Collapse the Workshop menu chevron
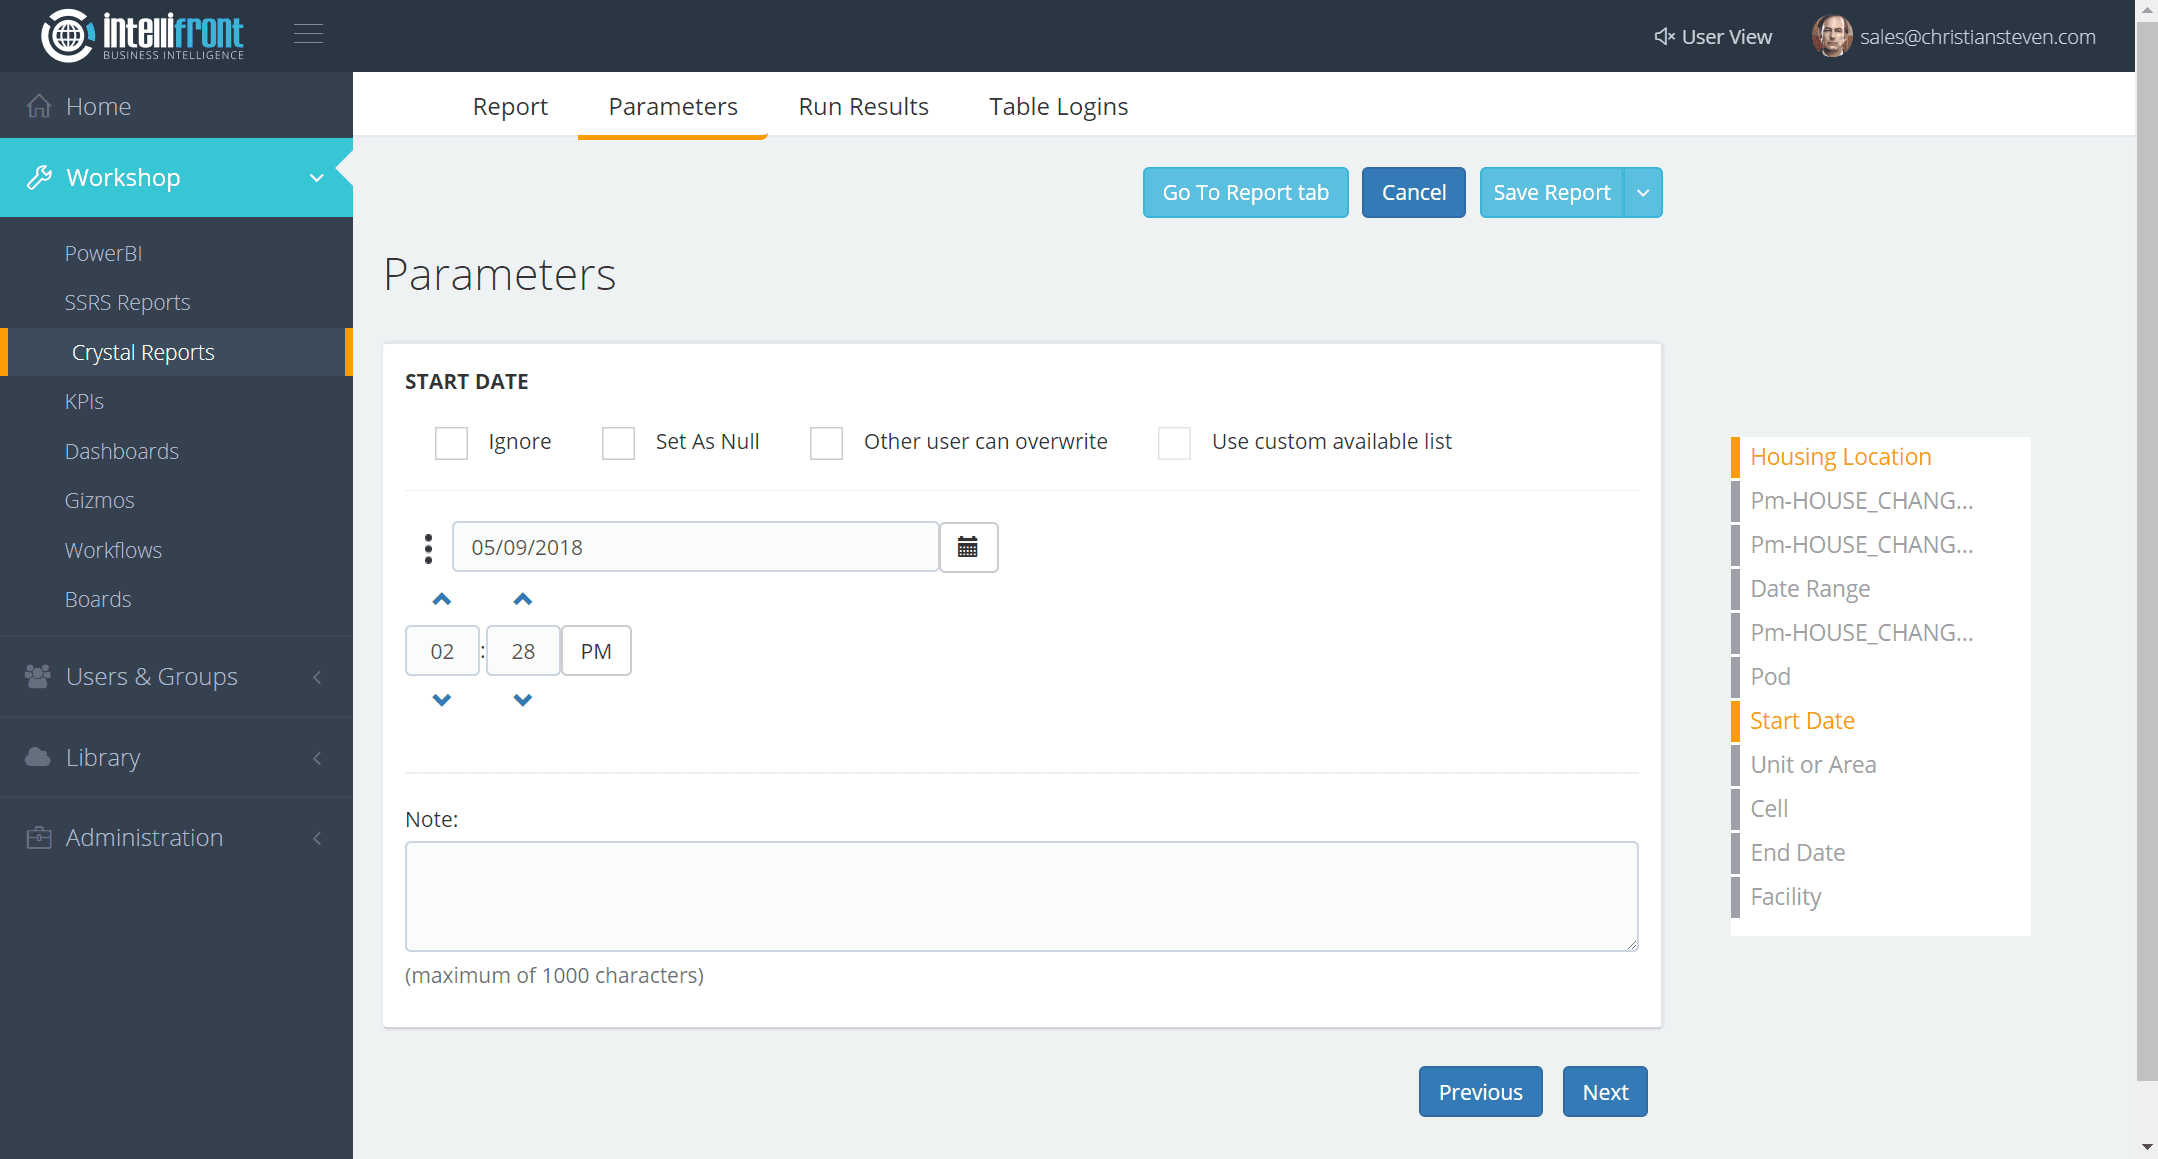Image resolution: width=2158 pixels, height=1159 pixels. [317, 178]
